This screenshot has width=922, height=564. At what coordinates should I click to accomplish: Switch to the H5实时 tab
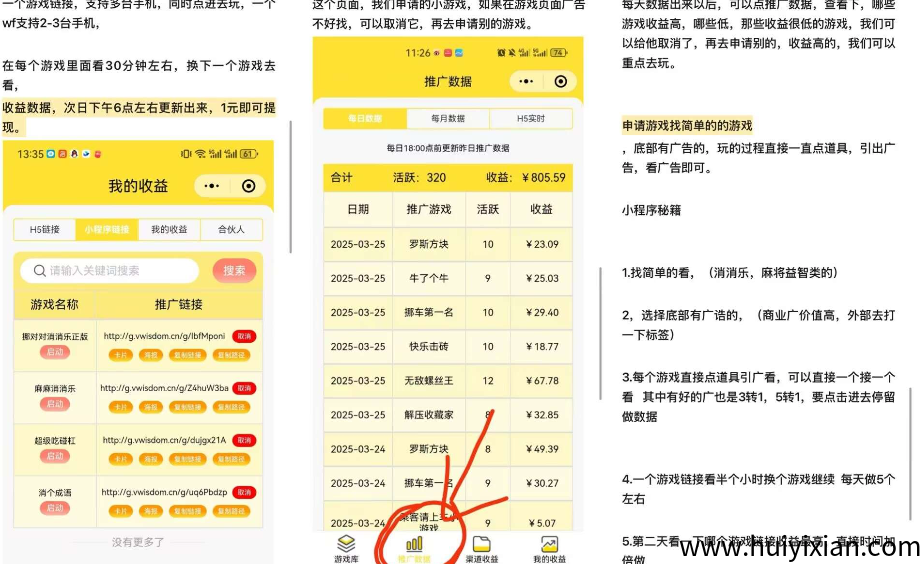tap(530, 119)
